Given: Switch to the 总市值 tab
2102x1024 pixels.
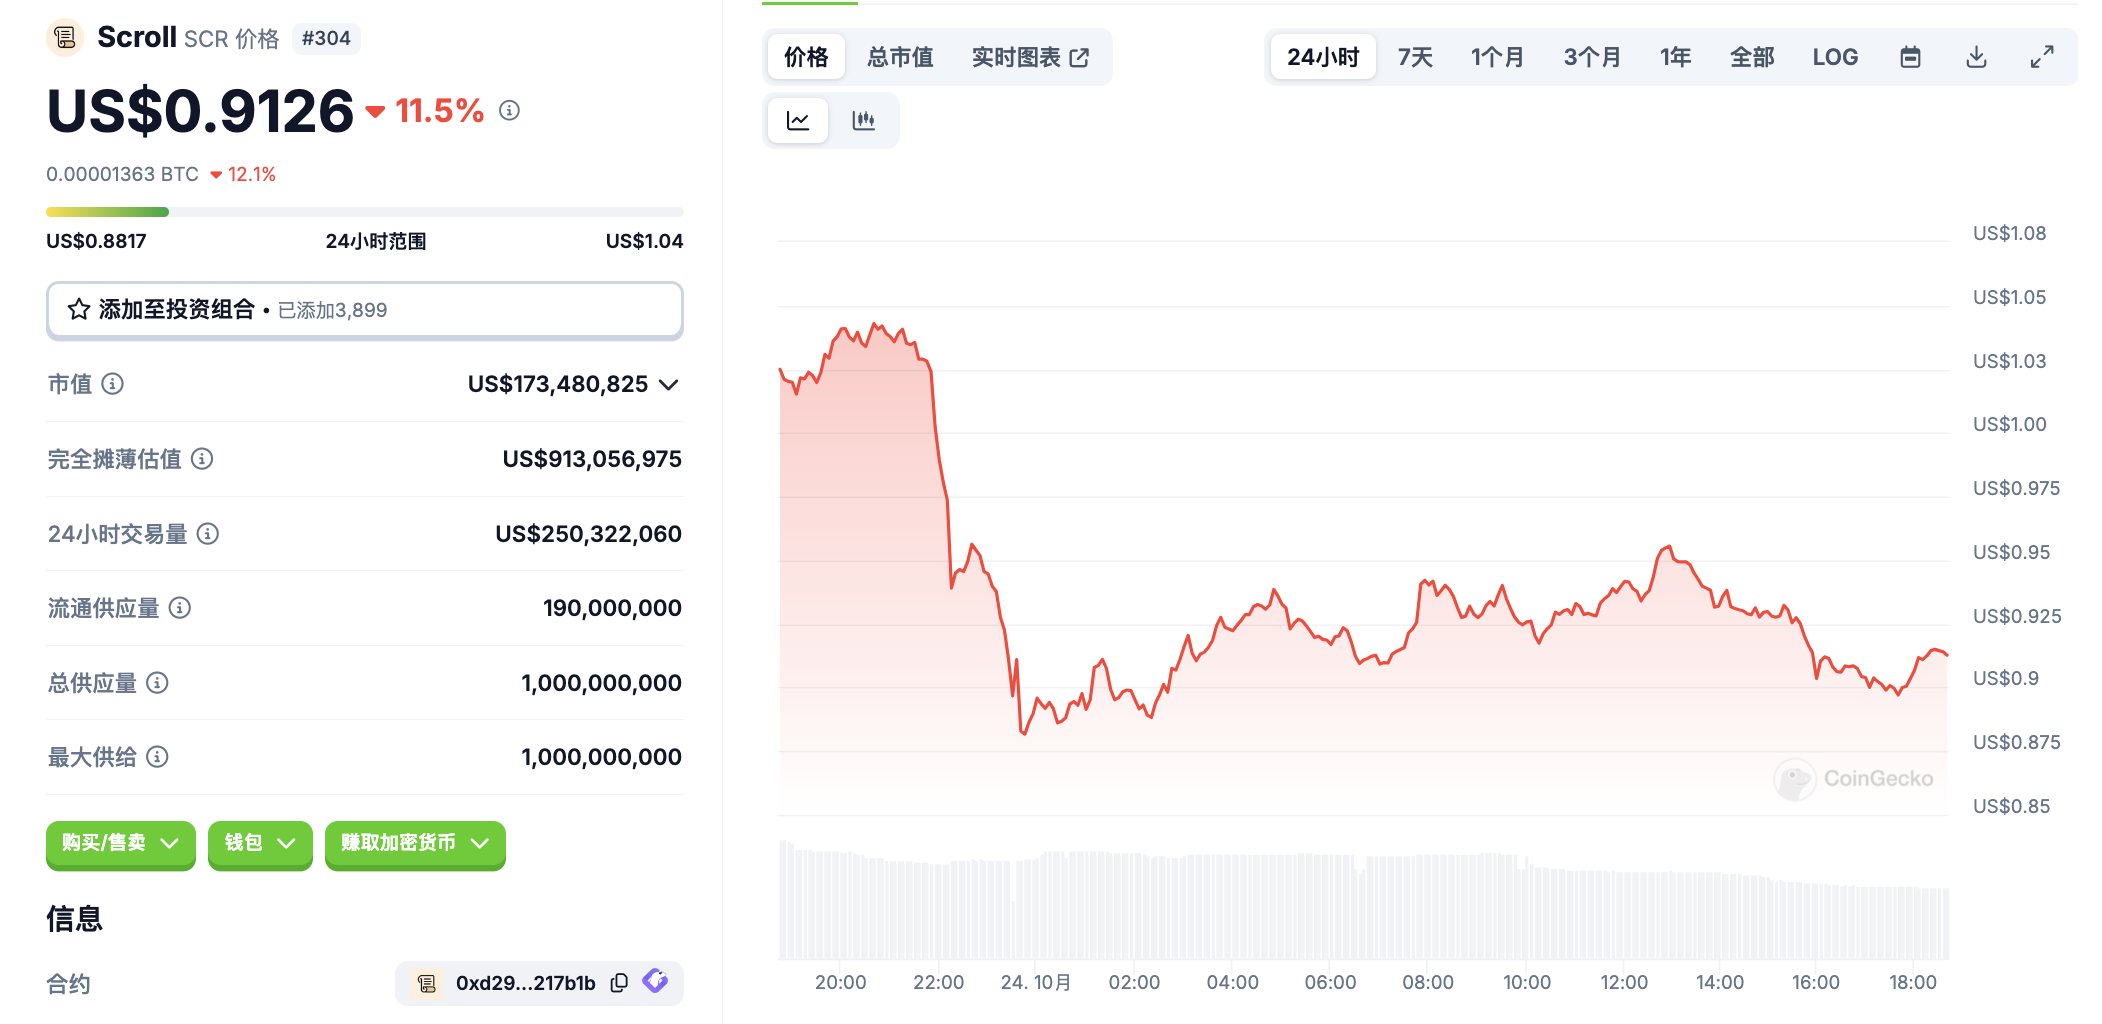Looking at the screenshot, I should (900, 57).
